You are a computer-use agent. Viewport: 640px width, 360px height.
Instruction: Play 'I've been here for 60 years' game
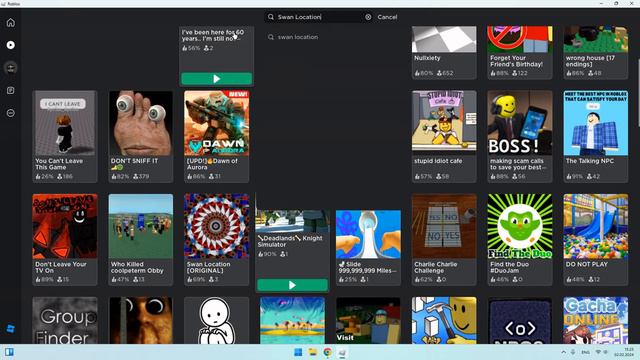[216, 78]
